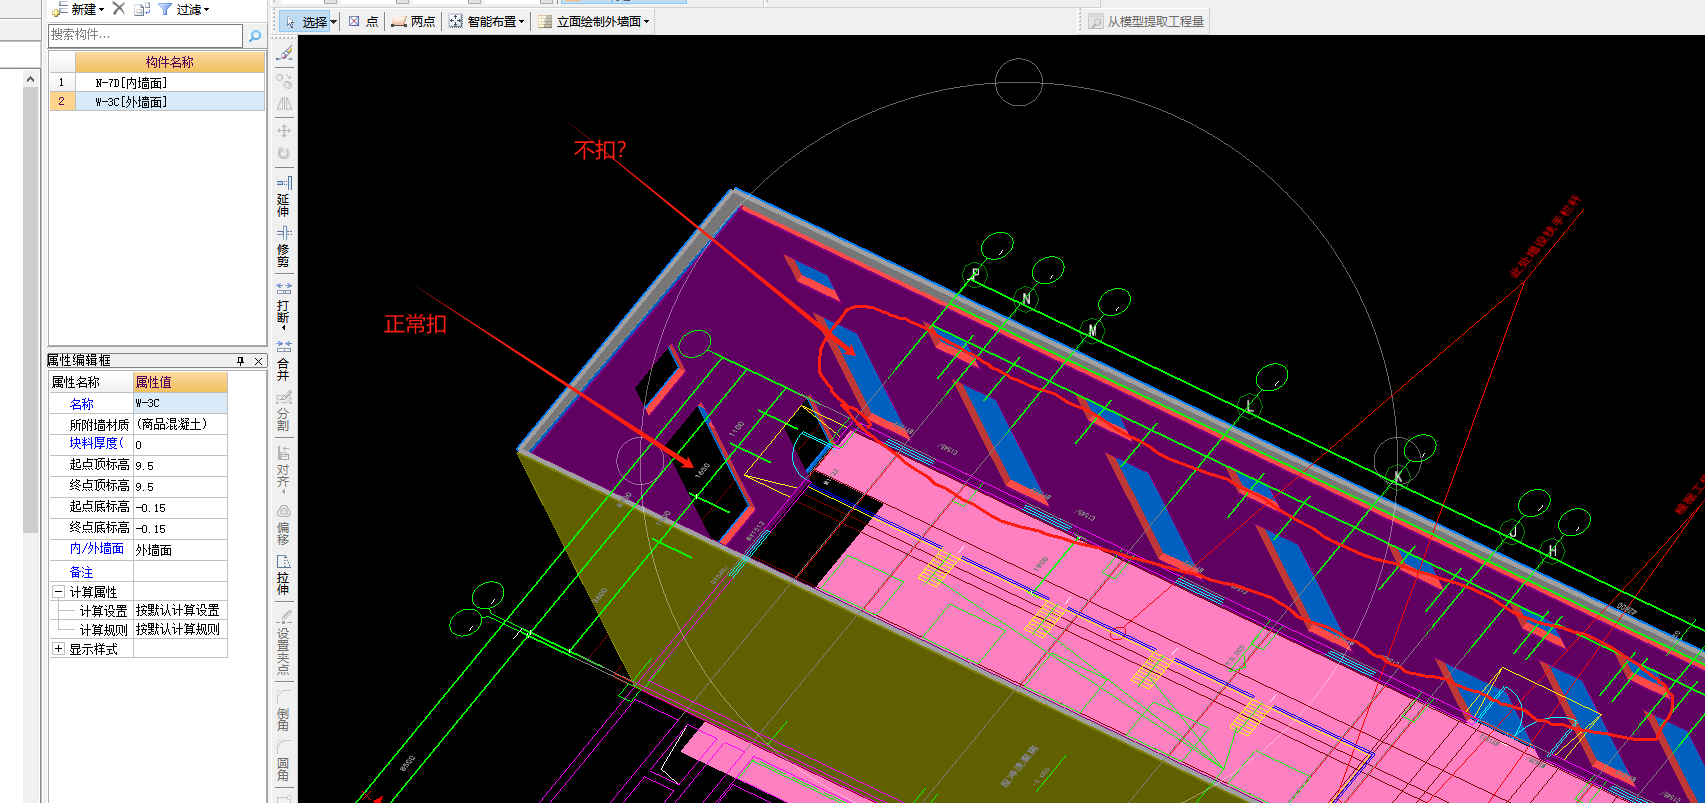This screenshot has height=803, width=1705.
Task: Close the 属性编辑框 panel
Action: click(258, 361)
